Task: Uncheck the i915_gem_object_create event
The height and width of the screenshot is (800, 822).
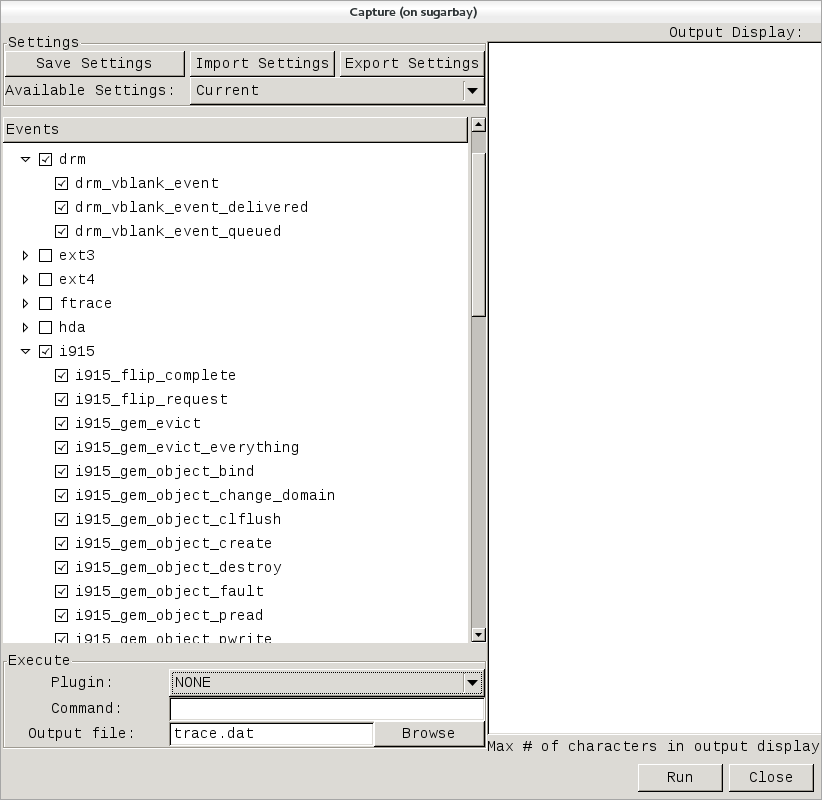Action: click(x=61, y=543)
